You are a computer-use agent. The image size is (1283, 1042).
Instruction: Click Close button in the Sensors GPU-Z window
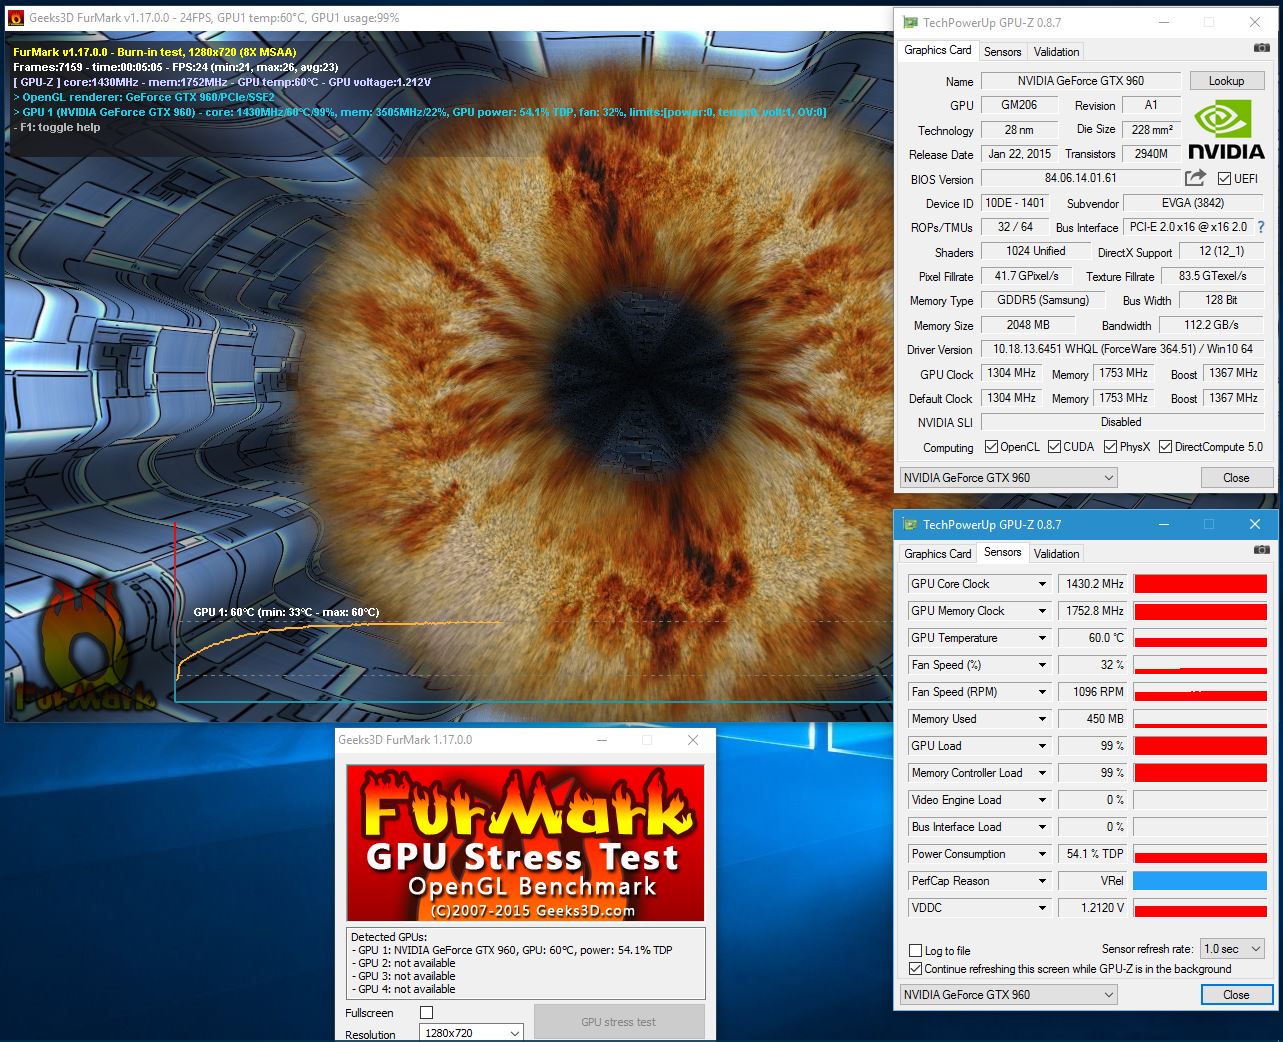click(x=1237, y=995)
